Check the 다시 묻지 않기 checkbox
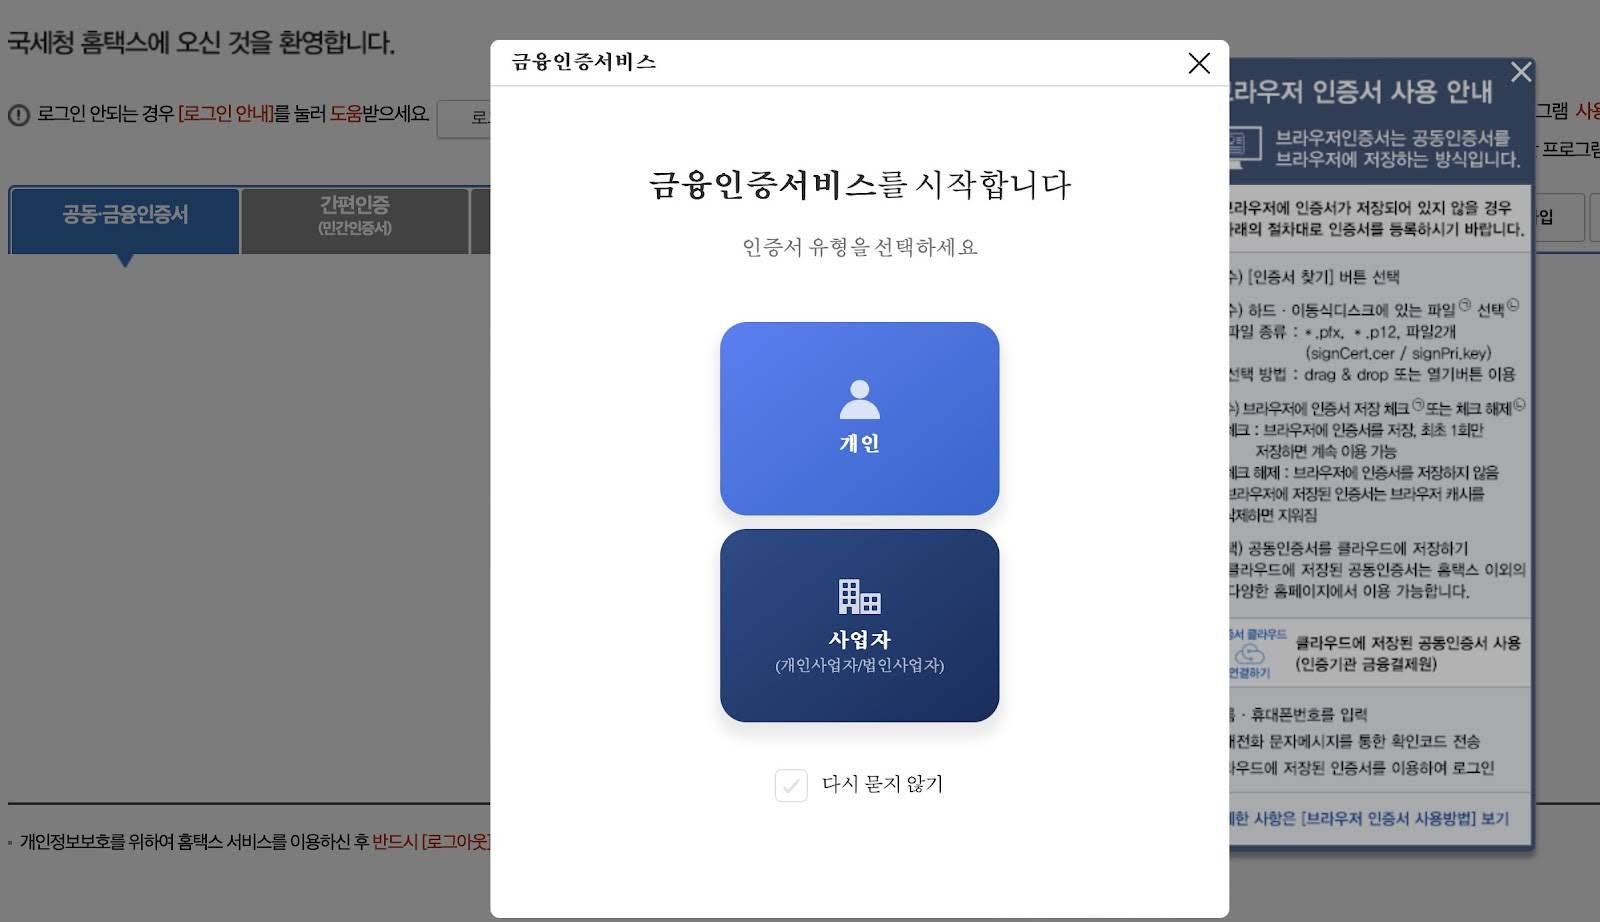 coord(791,785)
